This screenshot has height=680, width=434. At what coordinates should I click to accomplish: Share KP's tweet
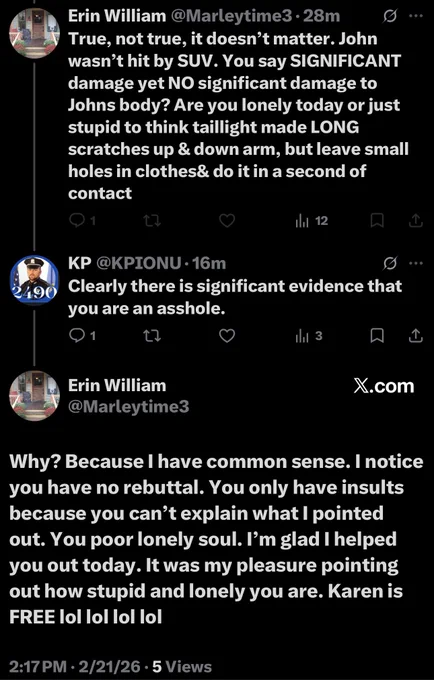(x=416, y=336)
